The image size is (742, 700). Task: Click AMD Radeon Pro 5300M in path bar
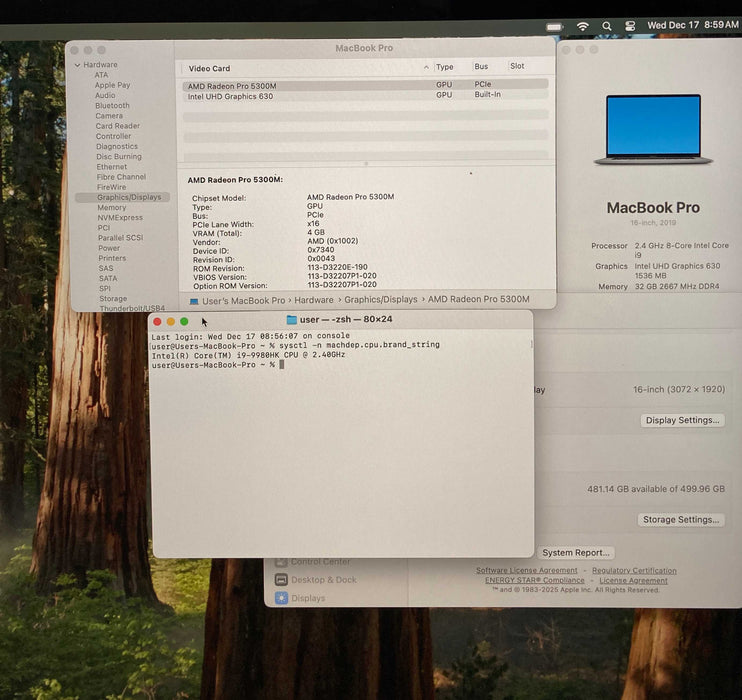coord(478,299)
